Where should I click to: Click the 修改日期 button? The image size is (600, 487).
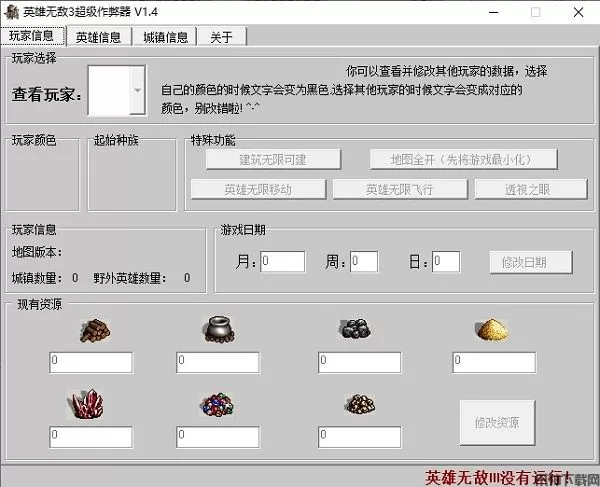tap(531, 262)
